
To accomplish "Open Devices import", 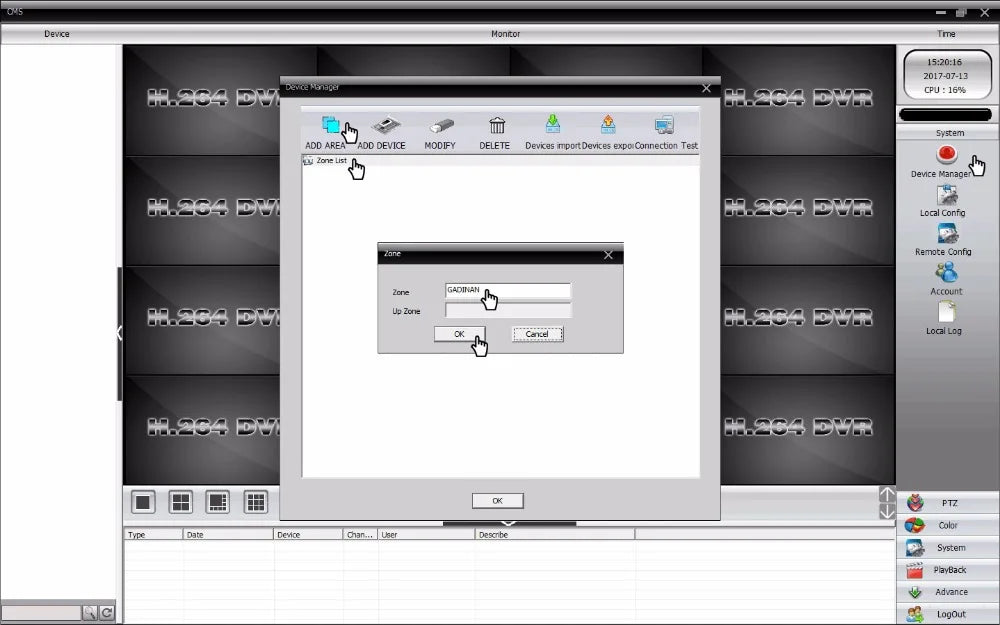I will [x=552, y=124].
